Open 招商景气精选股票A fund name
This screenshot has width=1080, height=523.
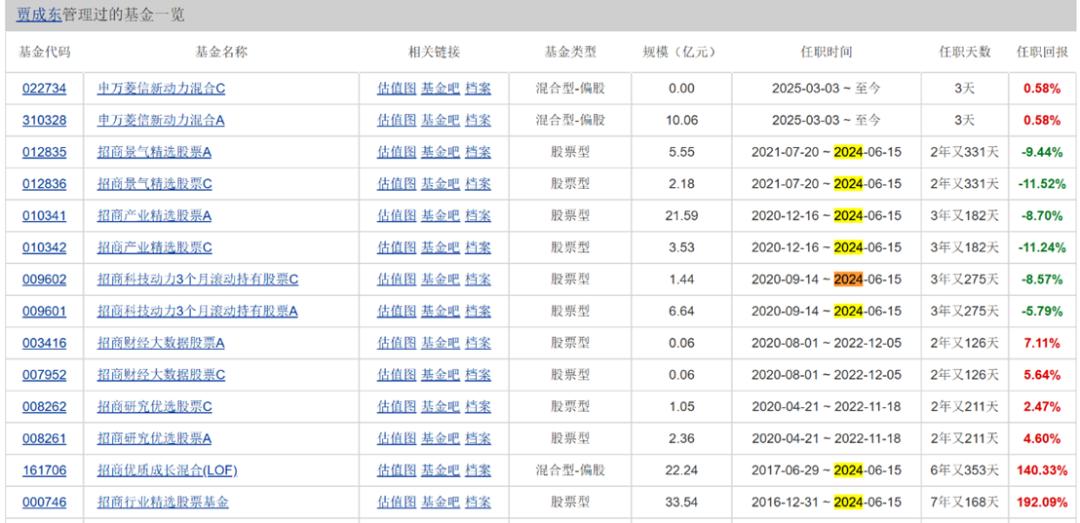tap(154, 152)
